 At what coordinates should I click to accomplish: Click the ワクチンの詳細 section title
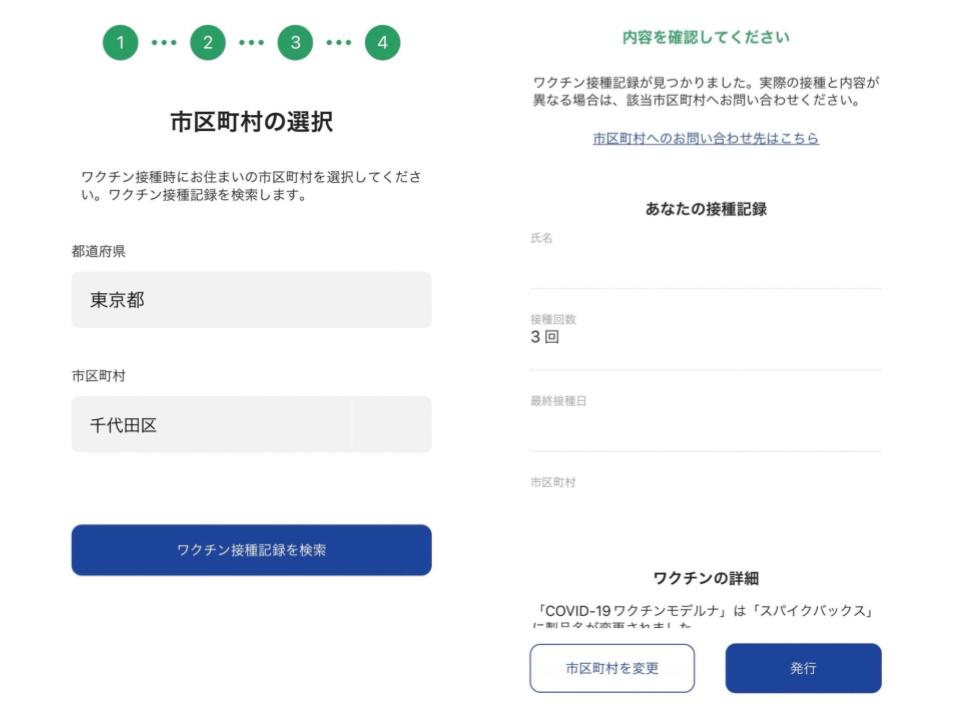click(706, 578)
